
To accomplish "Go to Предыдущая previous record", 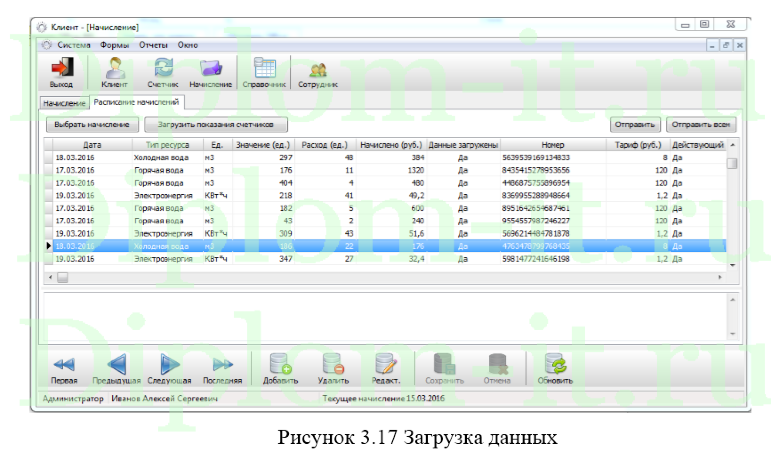I will click(x=116, y=367).
